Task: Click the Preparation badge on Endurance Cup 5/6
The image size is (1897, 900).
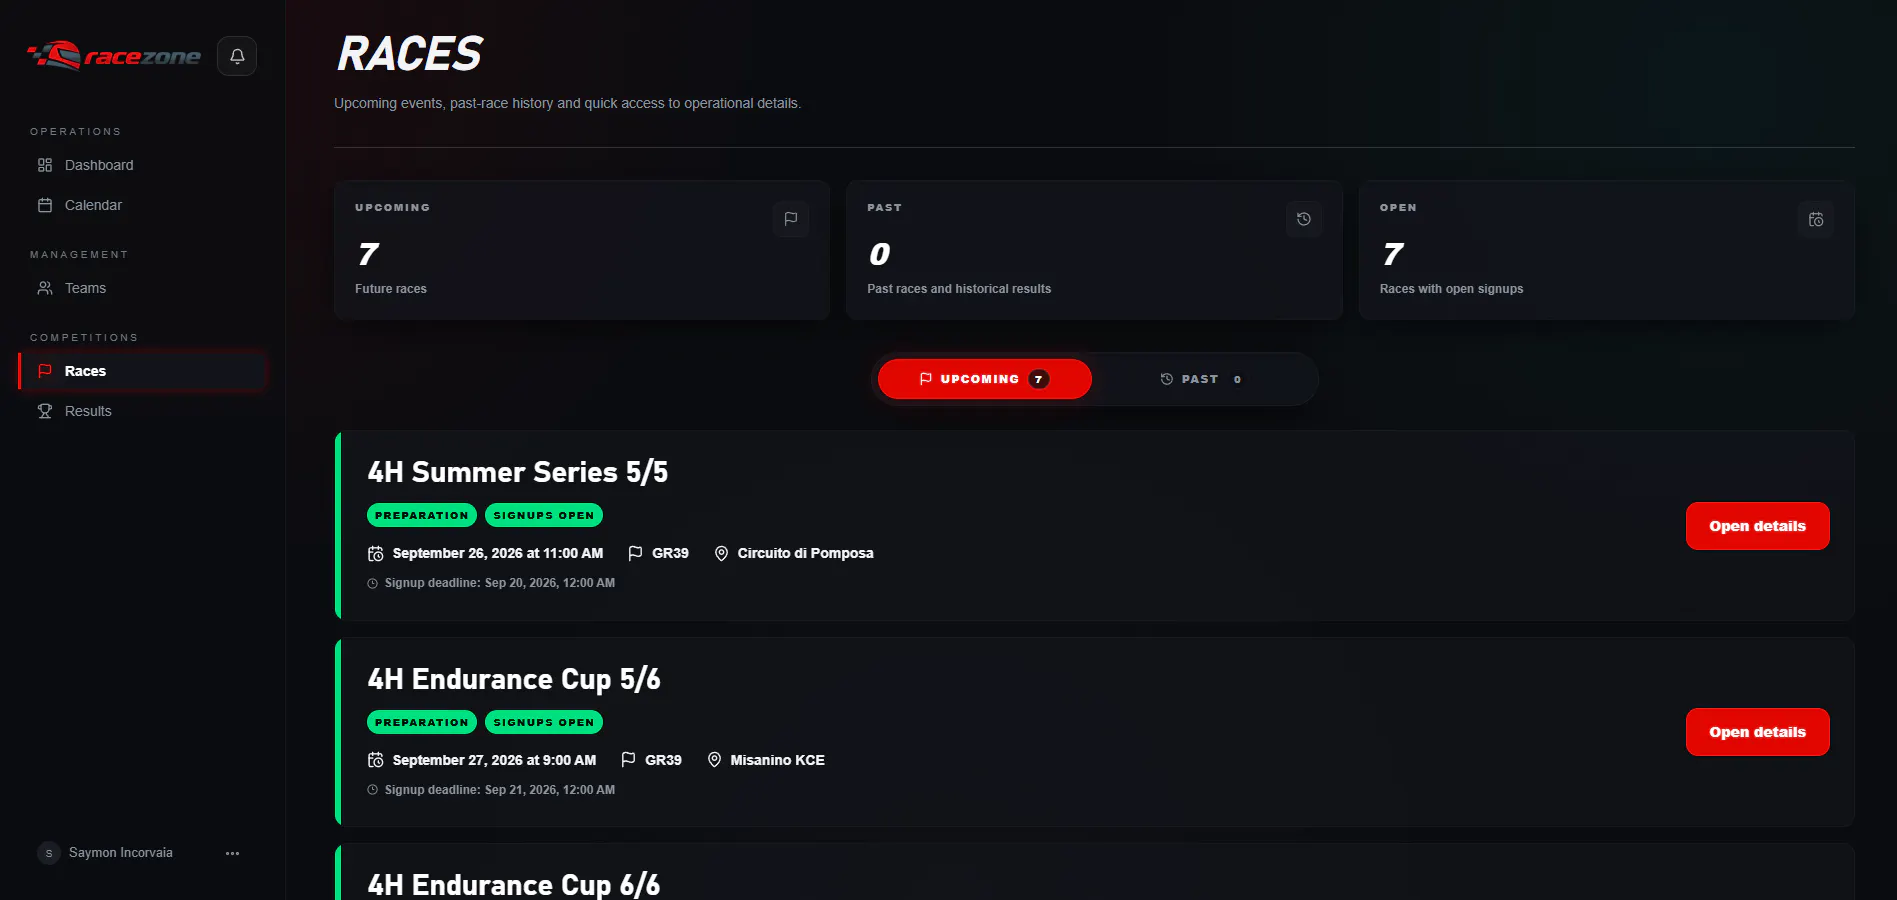Action: pos(422,722)
